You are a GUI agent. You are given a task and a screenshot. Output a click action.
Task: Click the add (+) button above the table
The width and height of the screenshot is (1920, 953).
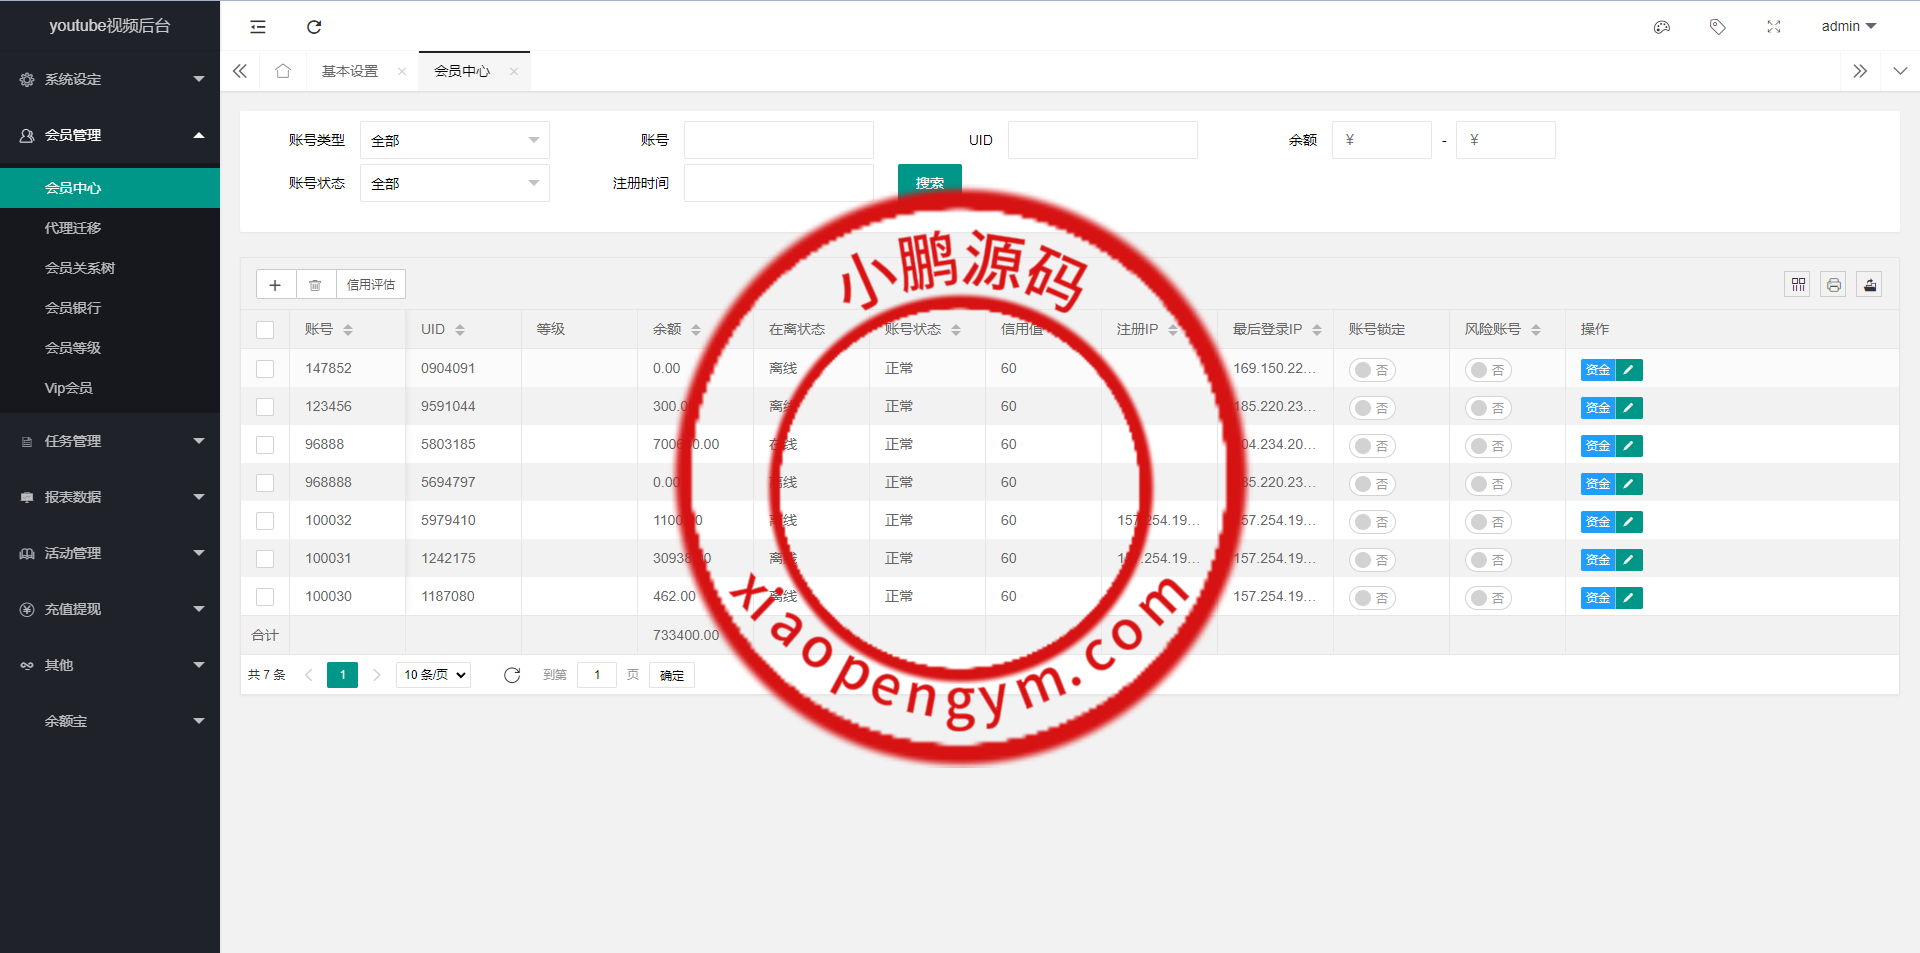(275, 285)
